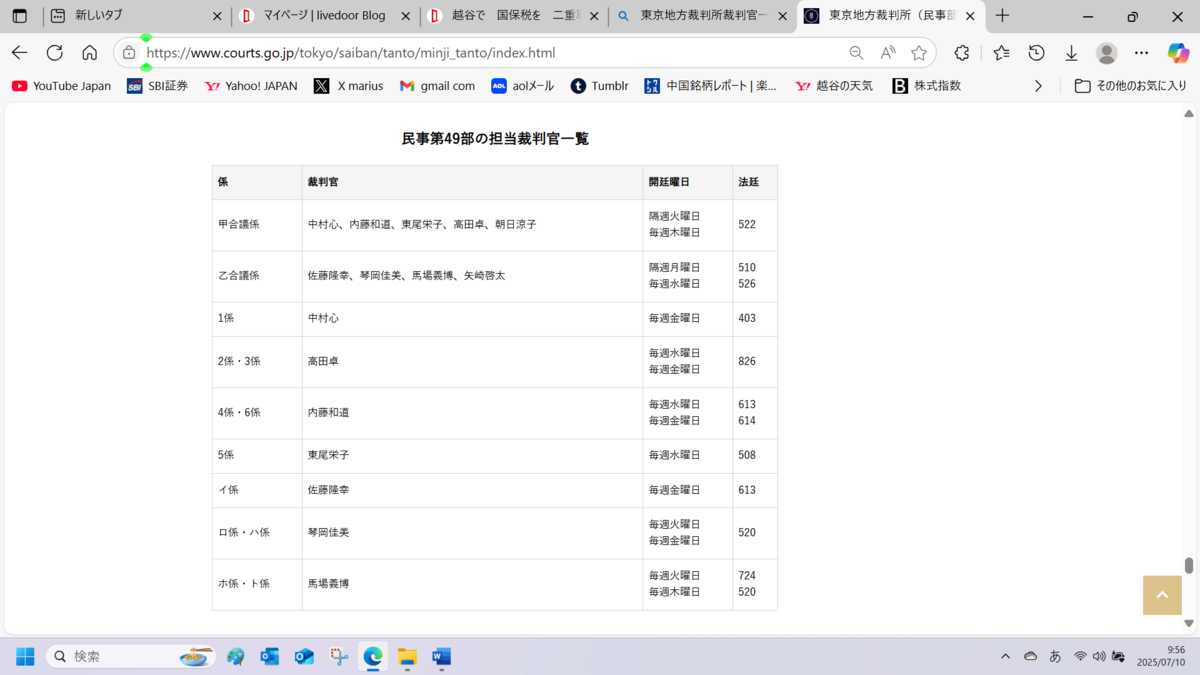Open the Downloads arrow icon
1200x675 pixels.
click(1071, 53)
